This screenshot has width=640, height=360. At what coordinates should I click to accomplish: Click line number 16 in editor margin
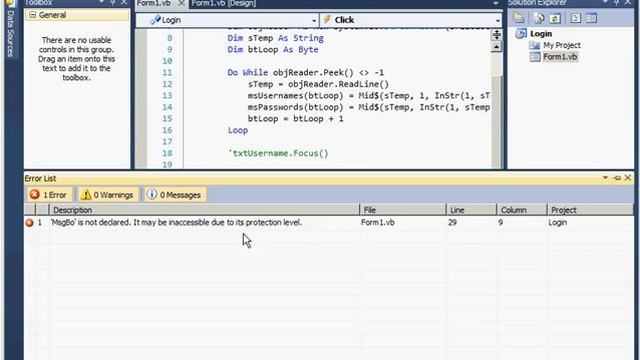pos(167,130)
